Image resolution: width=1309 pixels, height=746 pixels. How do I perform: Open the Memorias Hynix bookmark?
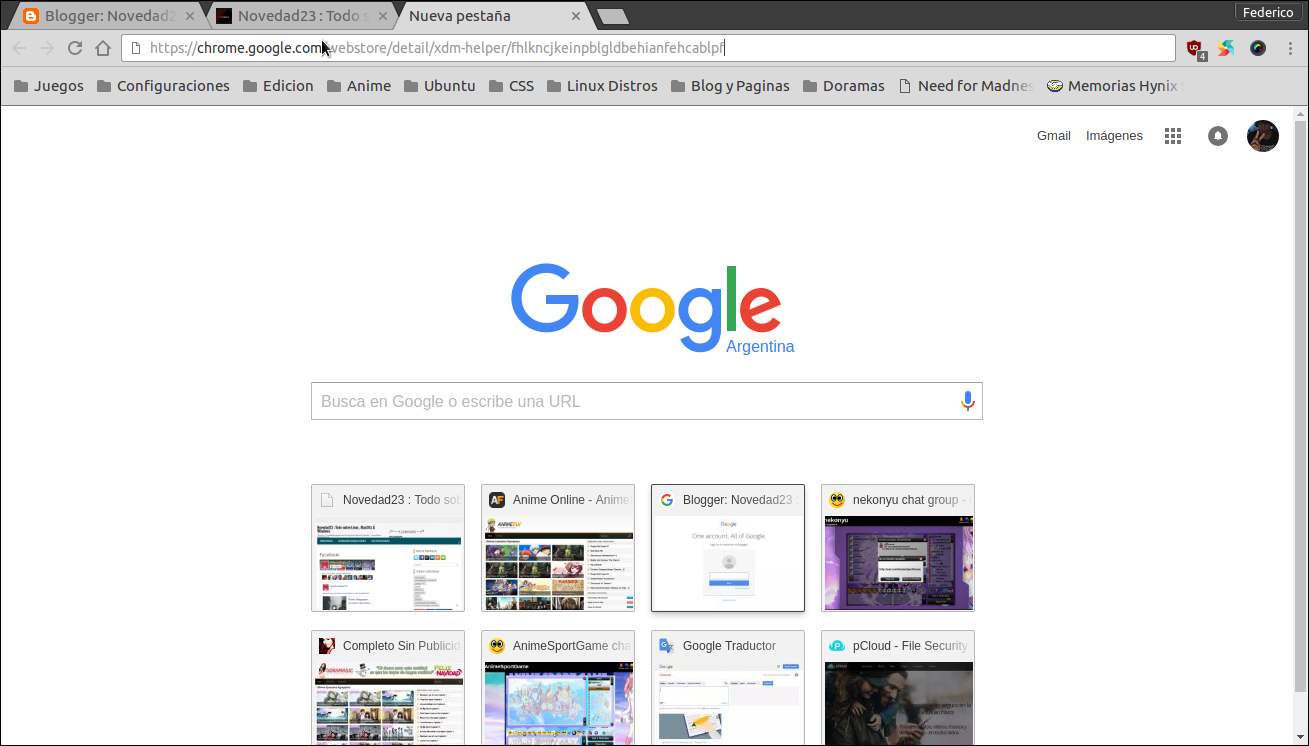[x=1114, y=86]
